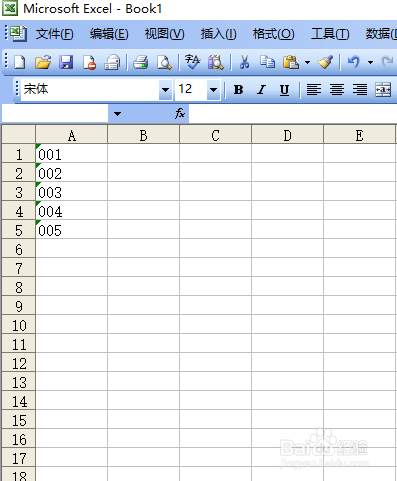Click Merge and Center icon

[x=383, y=90]
